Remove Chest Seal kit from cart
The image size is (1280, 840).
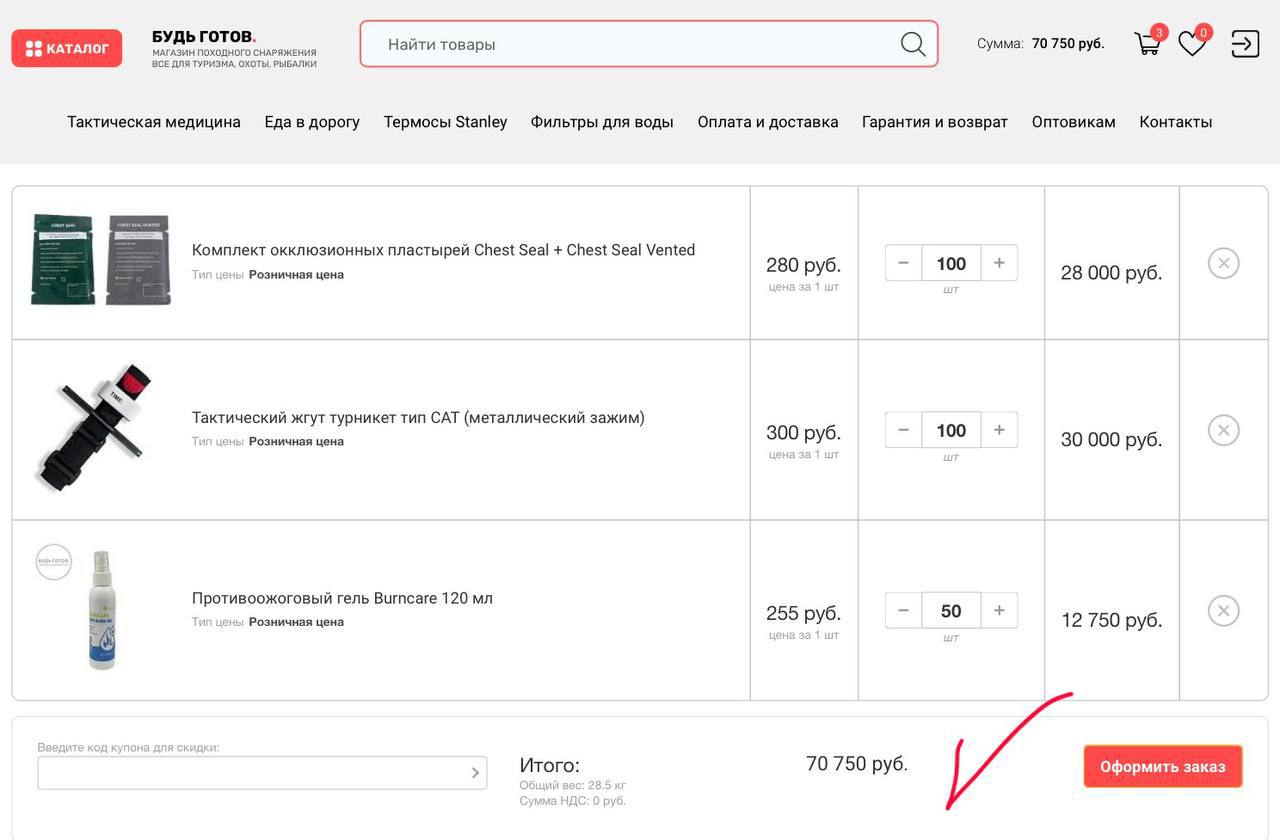[x=1223, y=263]
